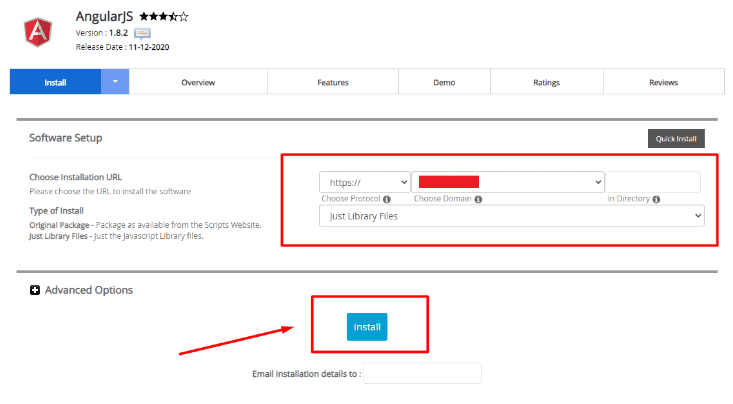The image size is (733, 404).
Task: Open the arrow dropdown beside the Install tab
Action: coord(115,82)
